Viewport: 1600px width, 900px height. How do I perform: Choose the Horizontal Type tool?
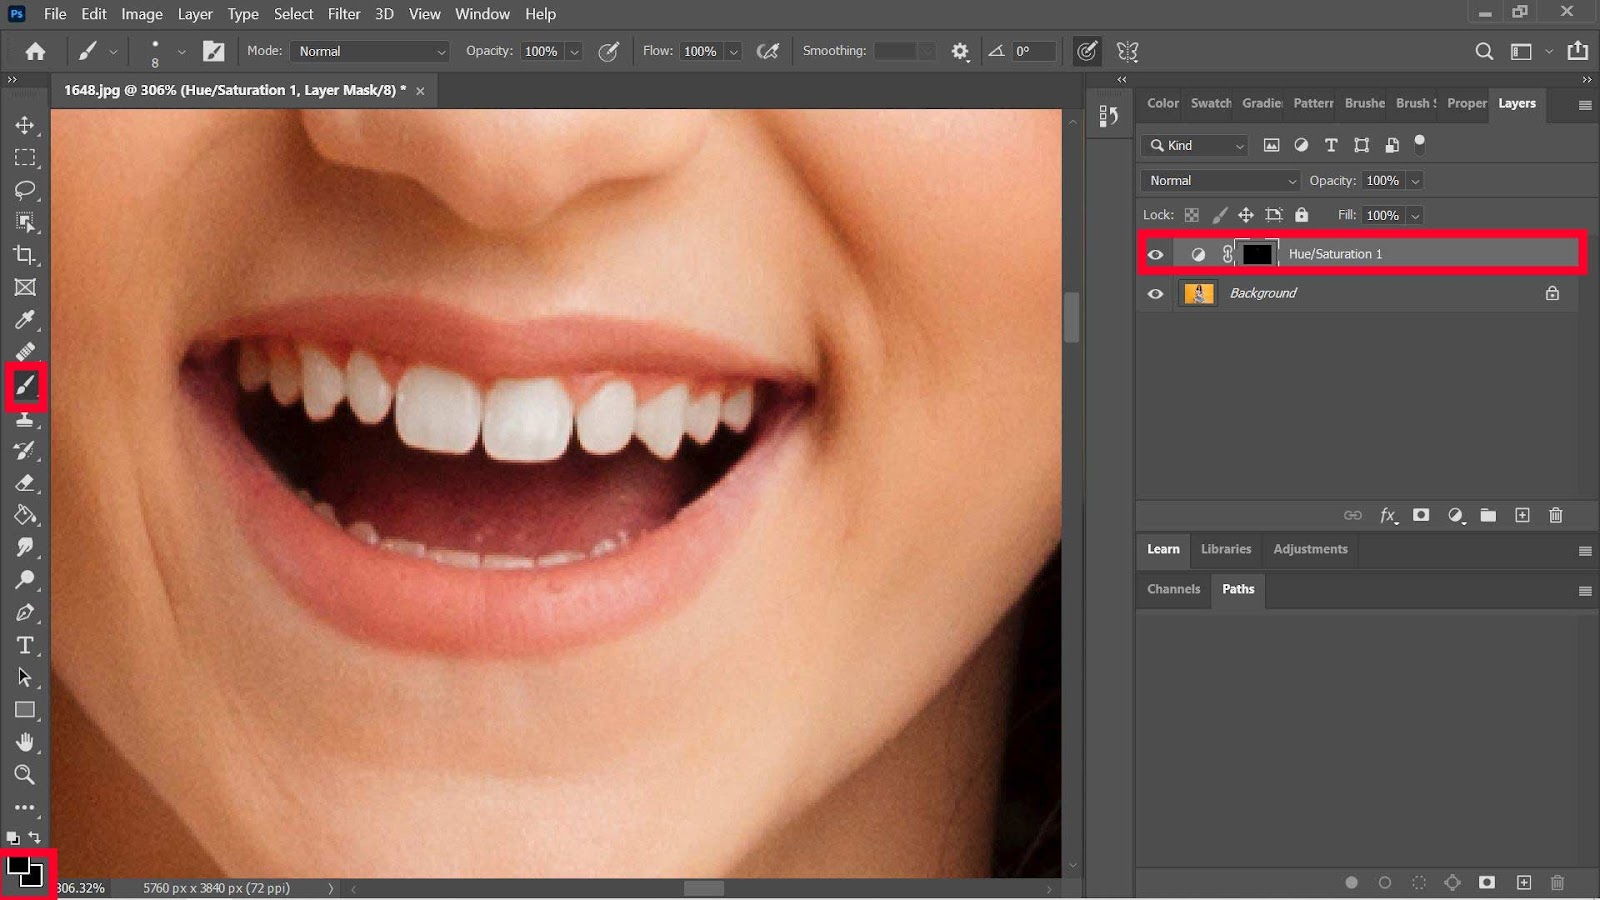click(x=25, y=645)
